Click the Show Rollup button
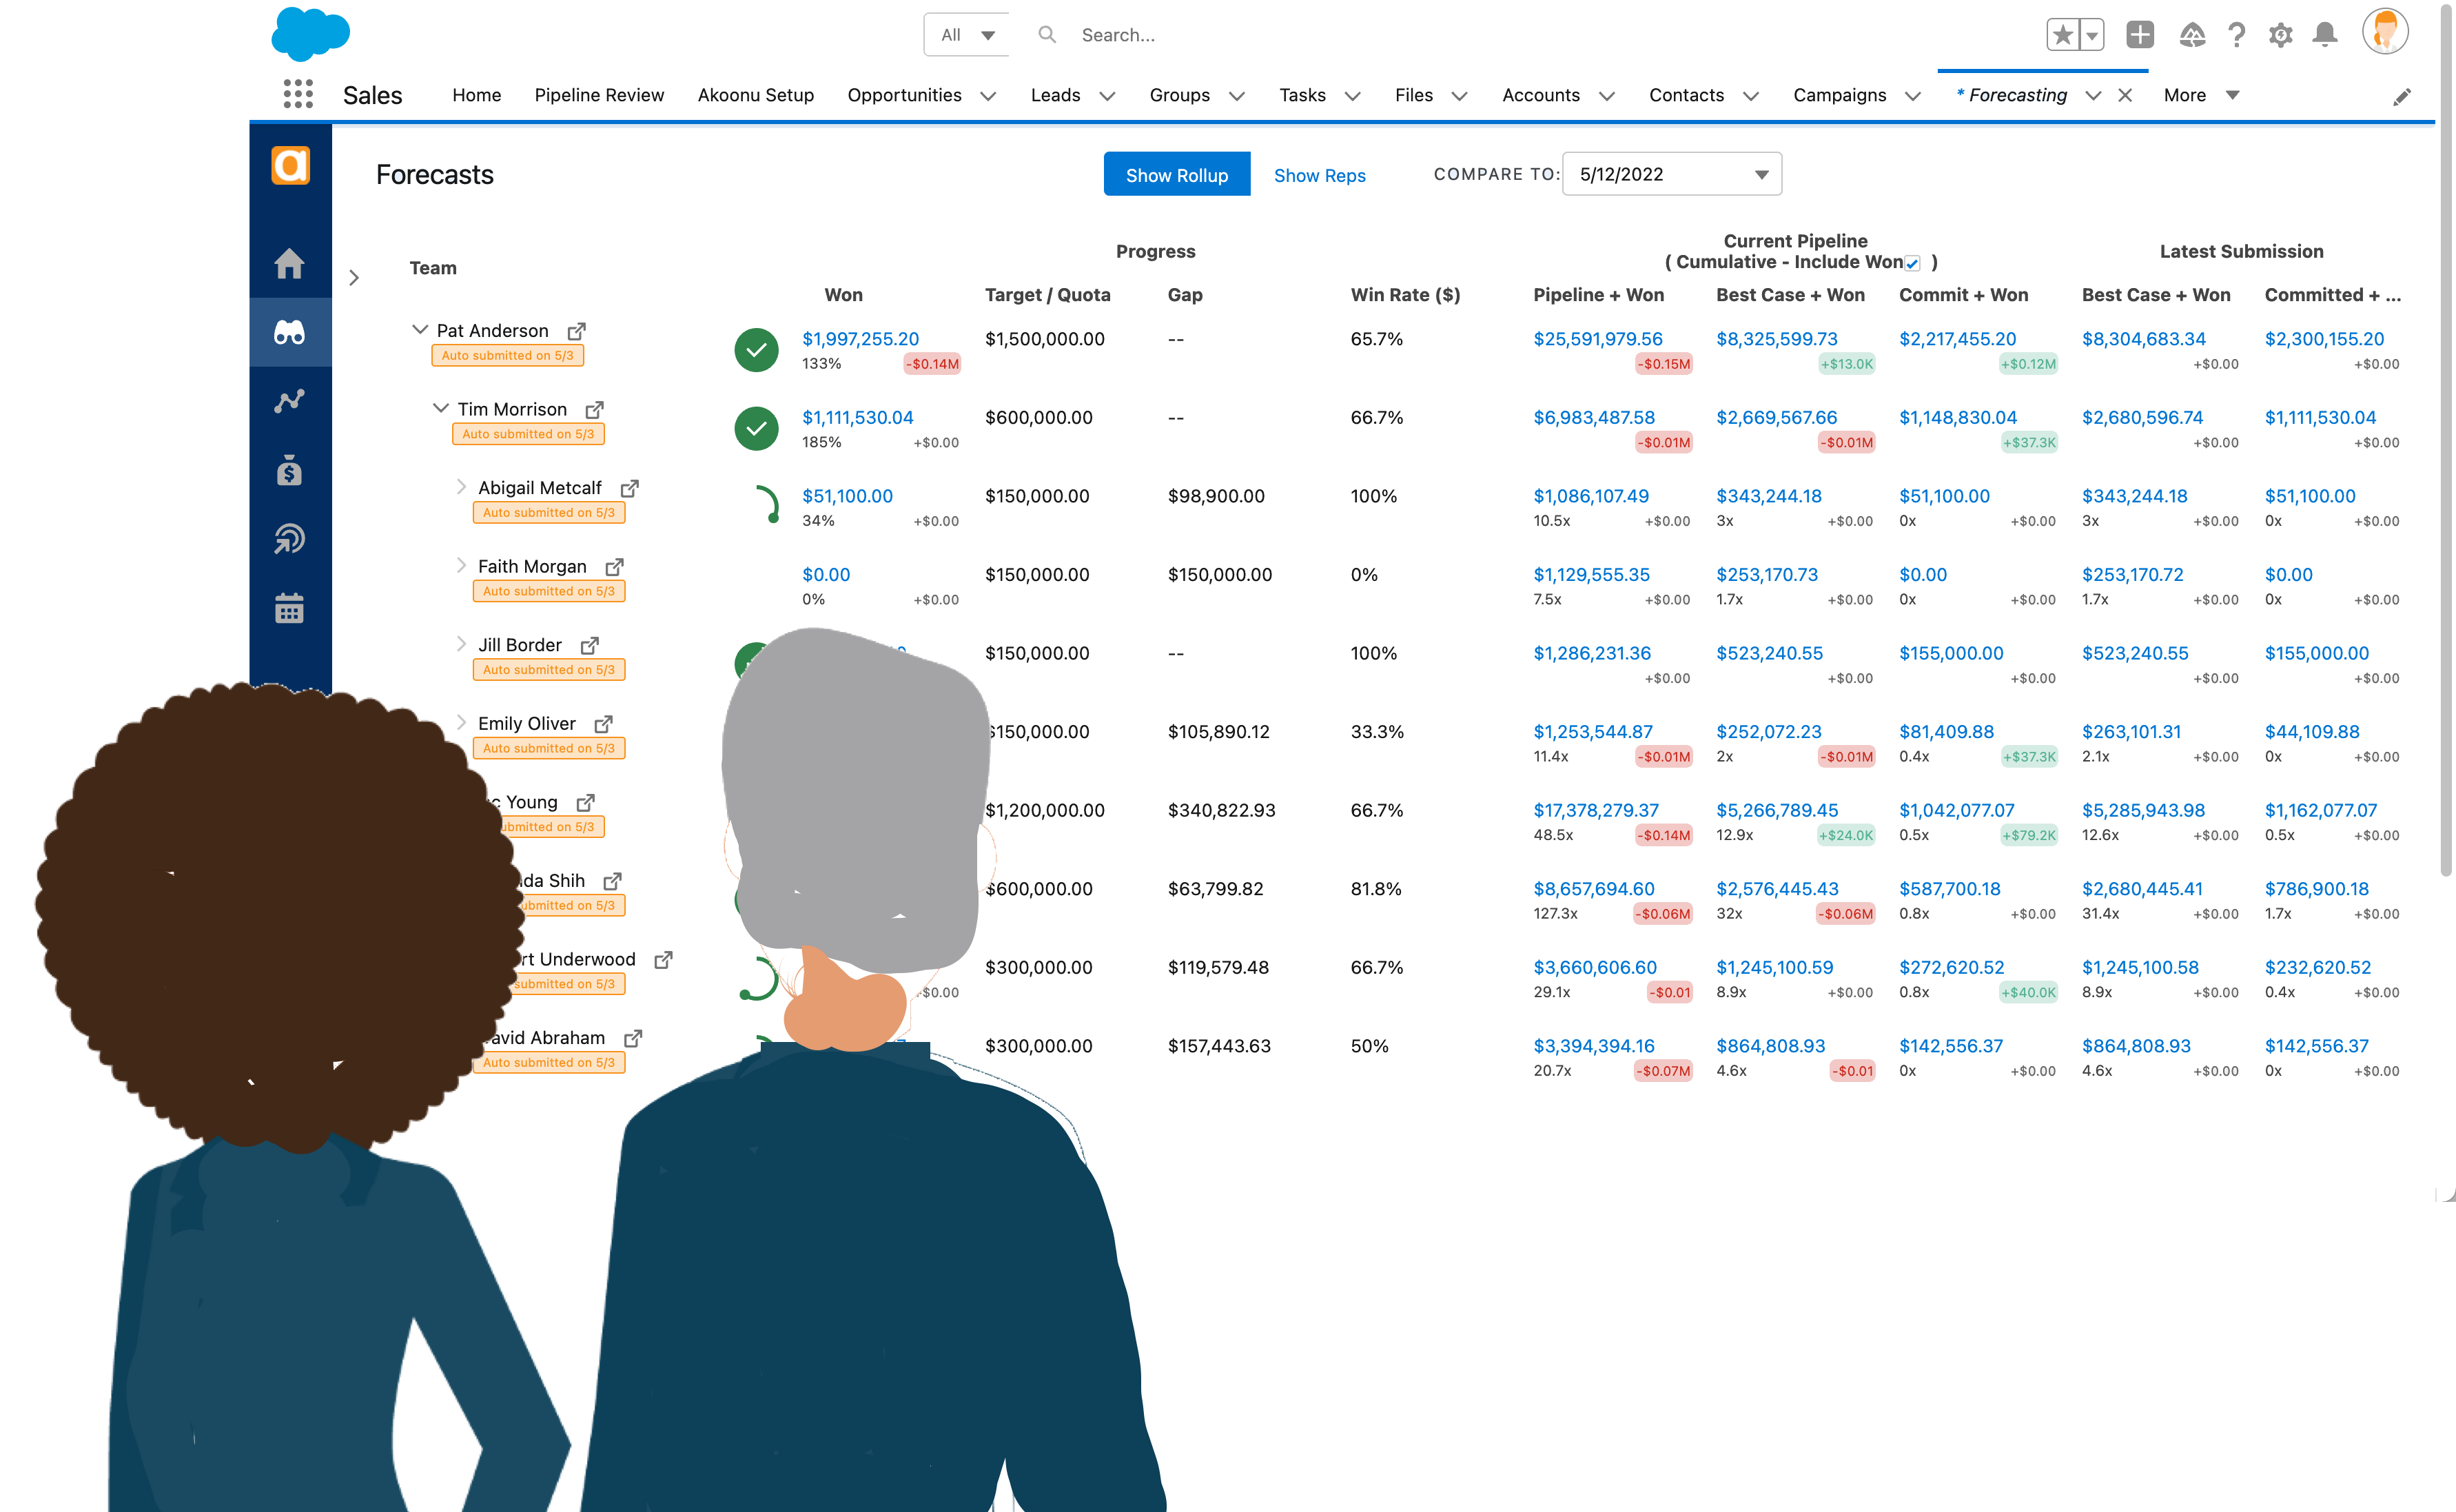The height and width of the screenshot is (1512, 2456). coord(1176,175)
